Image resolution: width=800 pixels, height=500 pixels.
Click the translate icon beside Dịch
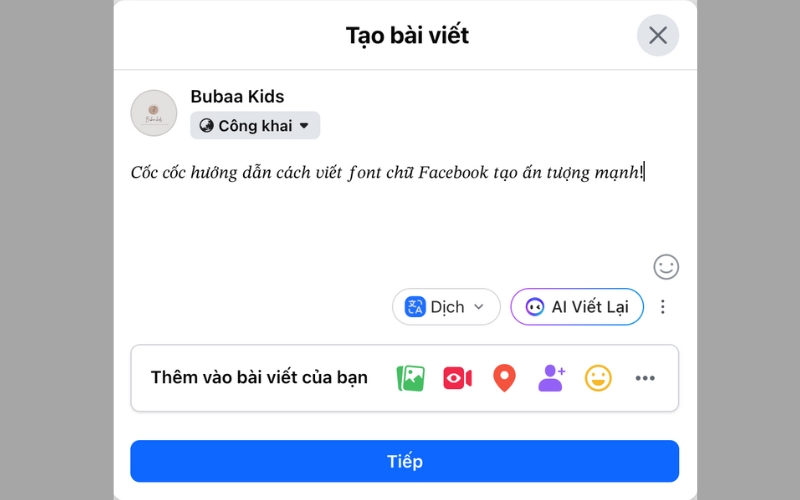click(x=415, y=307)
